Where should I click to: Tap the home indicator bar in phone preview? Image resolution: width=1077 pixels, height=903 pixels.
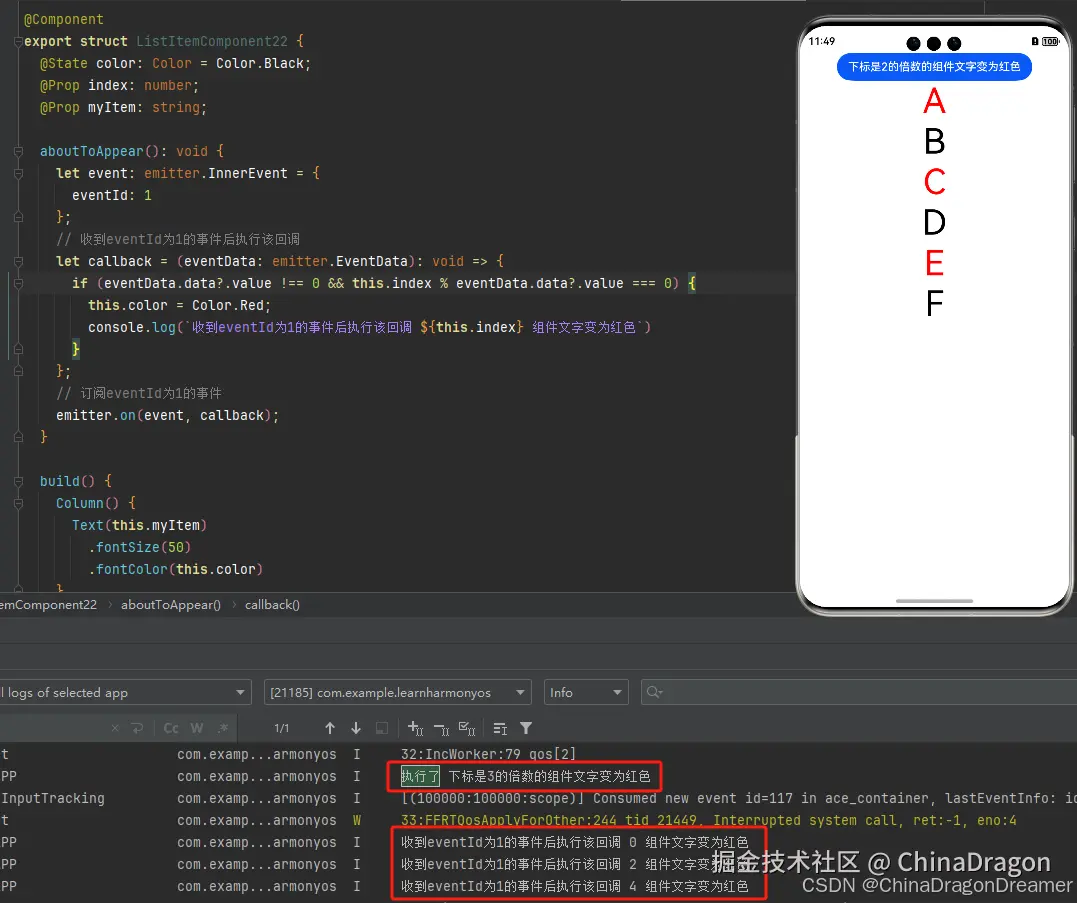click(x=934, y=601)
